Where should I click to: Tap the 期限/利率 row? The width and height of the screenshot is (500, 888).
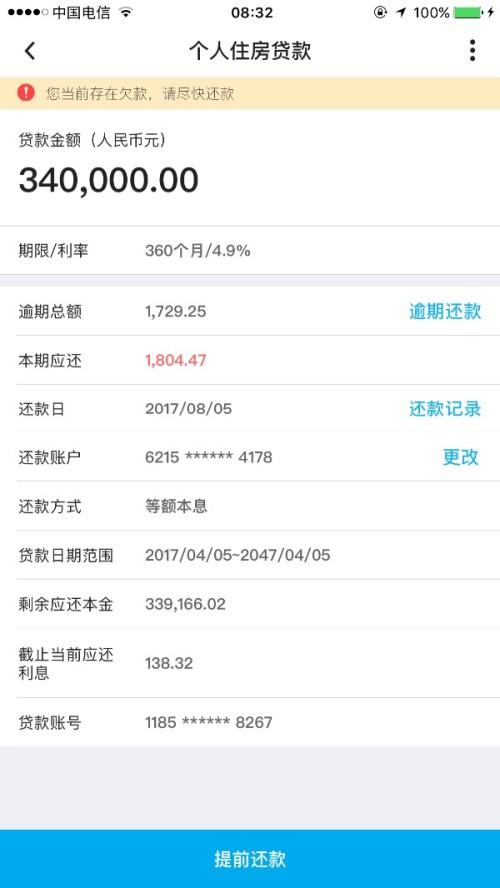(250, 250)
